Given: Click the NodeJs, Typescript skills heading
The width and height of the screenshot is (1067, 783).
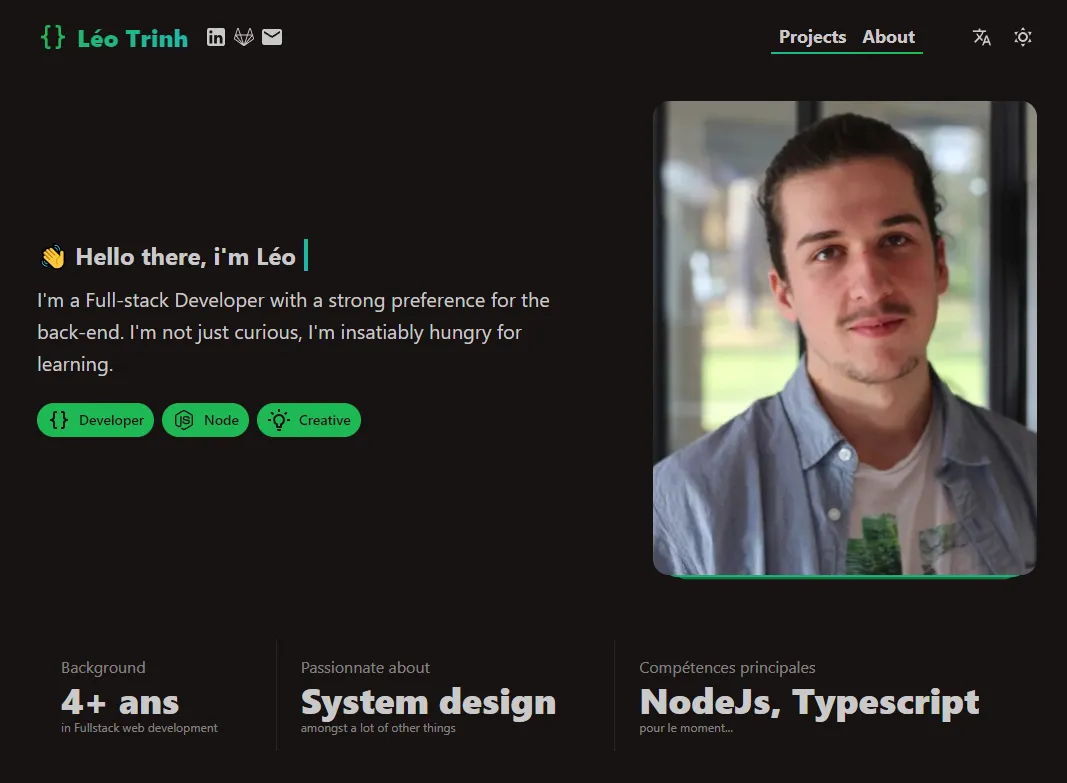Looking at the screenshot, I should pyautogui.click(x=809, y=702).
